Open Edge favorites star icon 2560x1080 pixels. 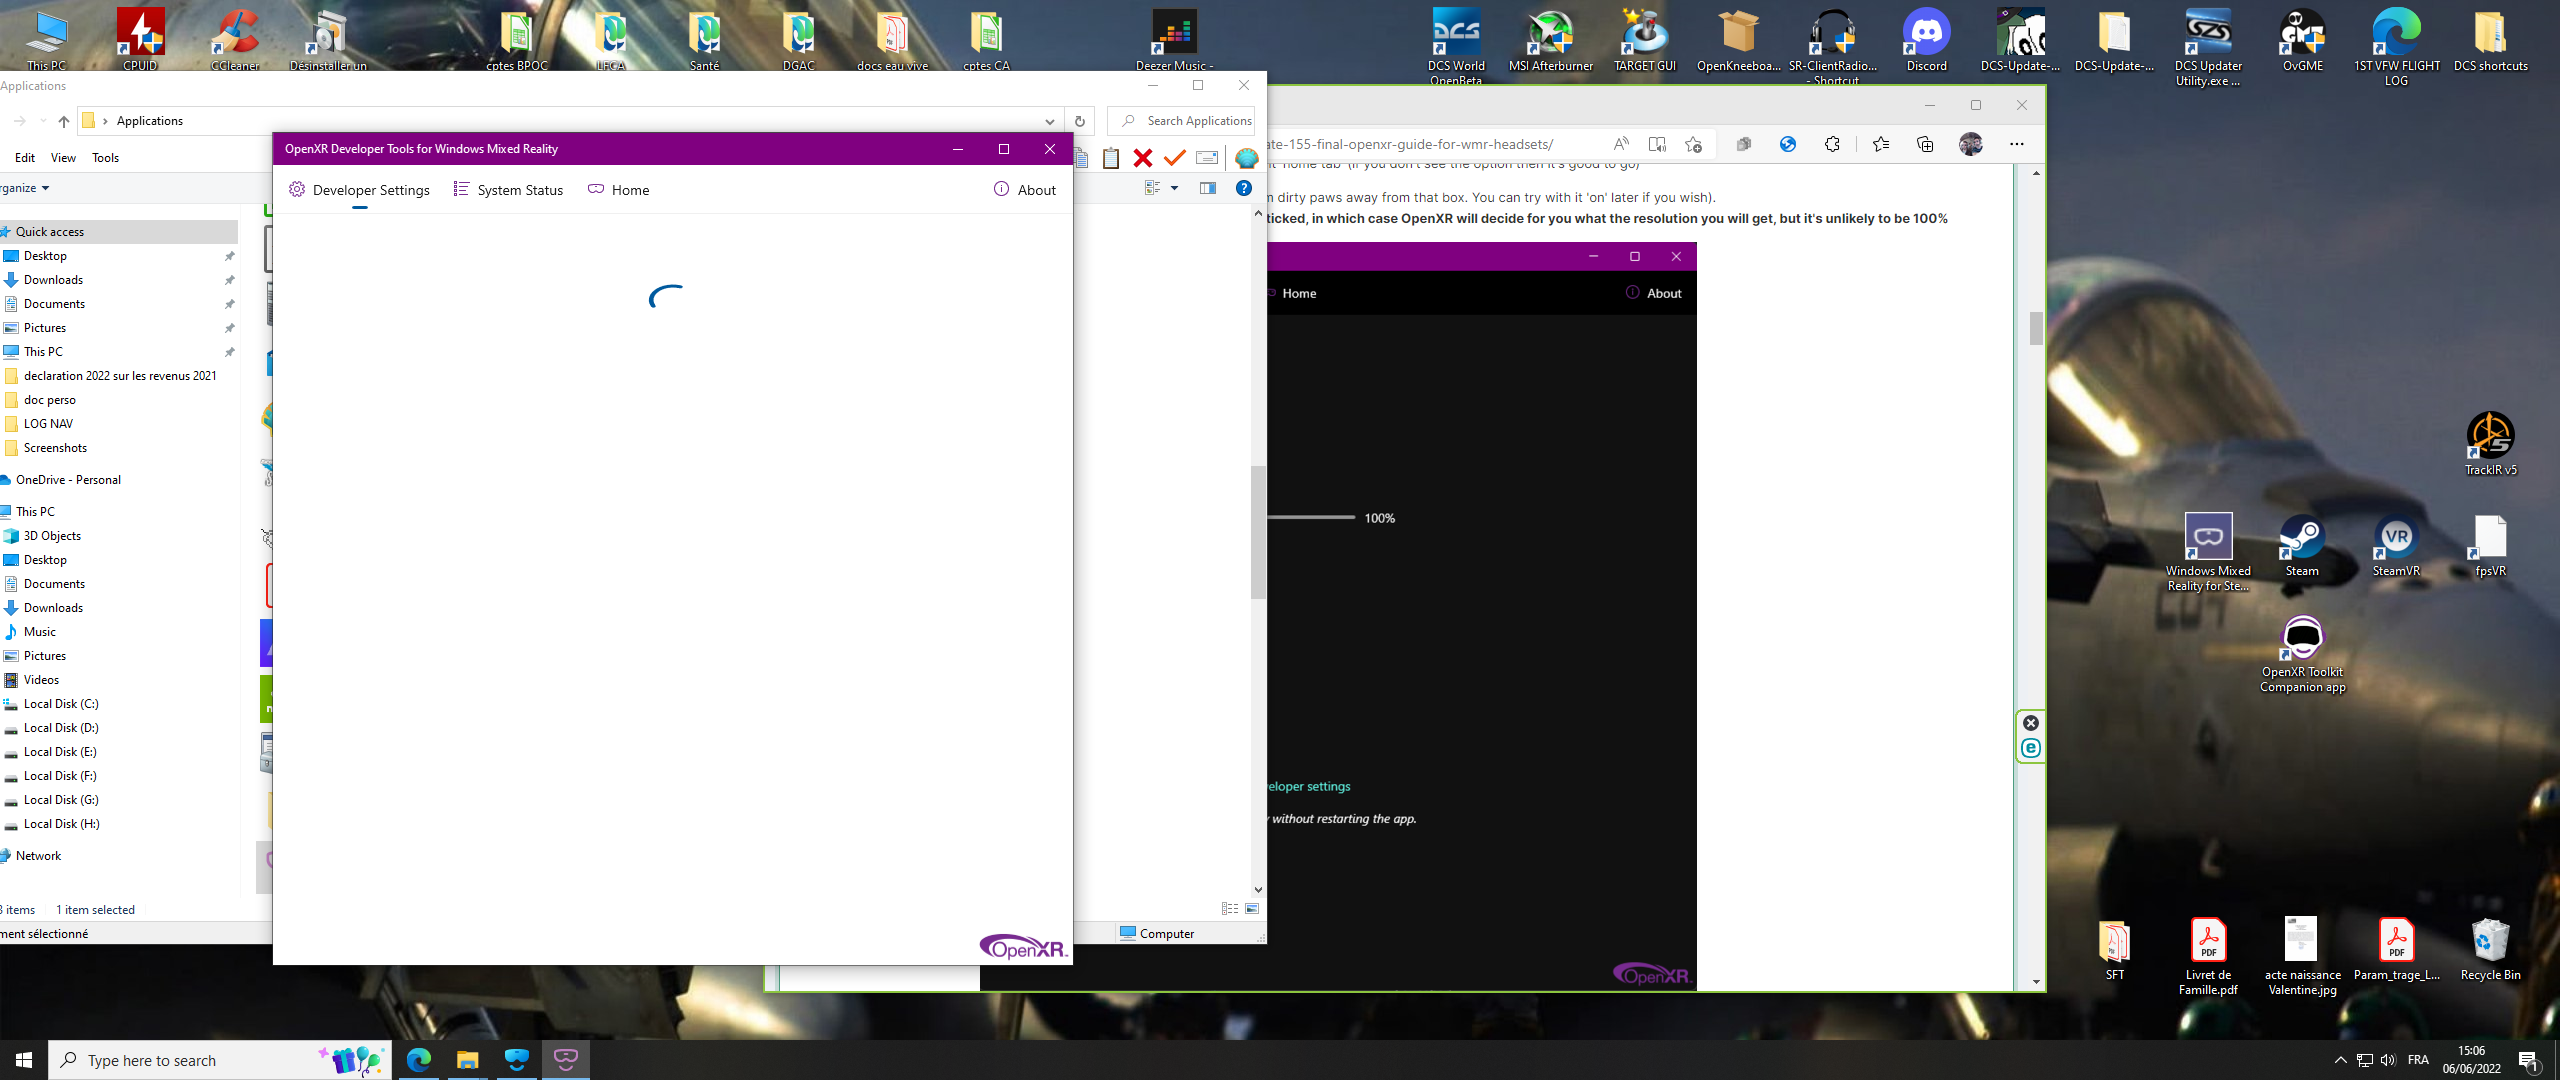(x=1881, y=144)
